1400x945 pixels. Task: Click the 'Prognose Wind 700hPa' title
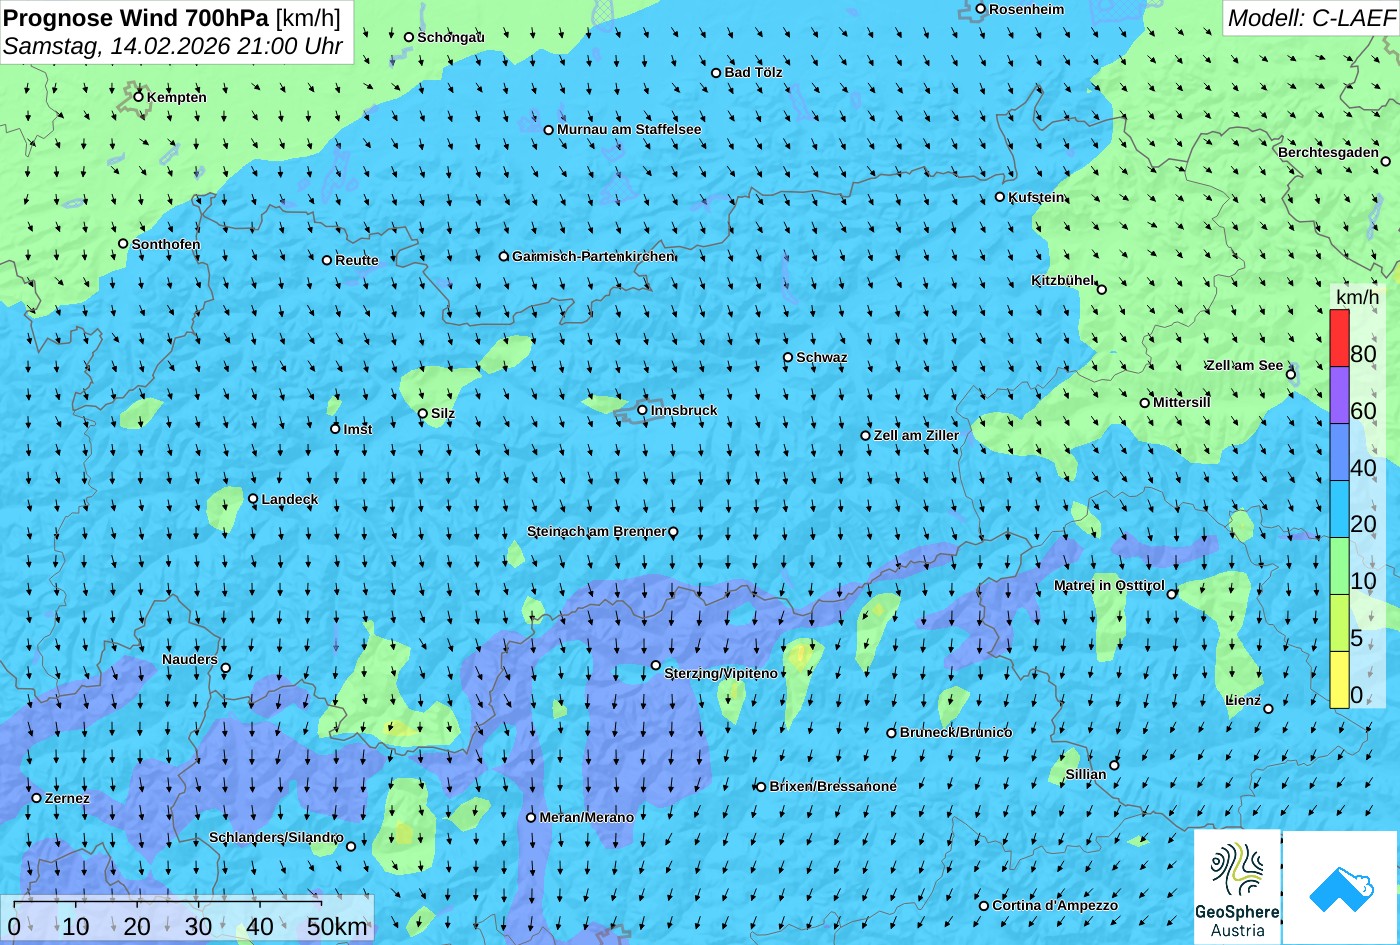[136, 17]
